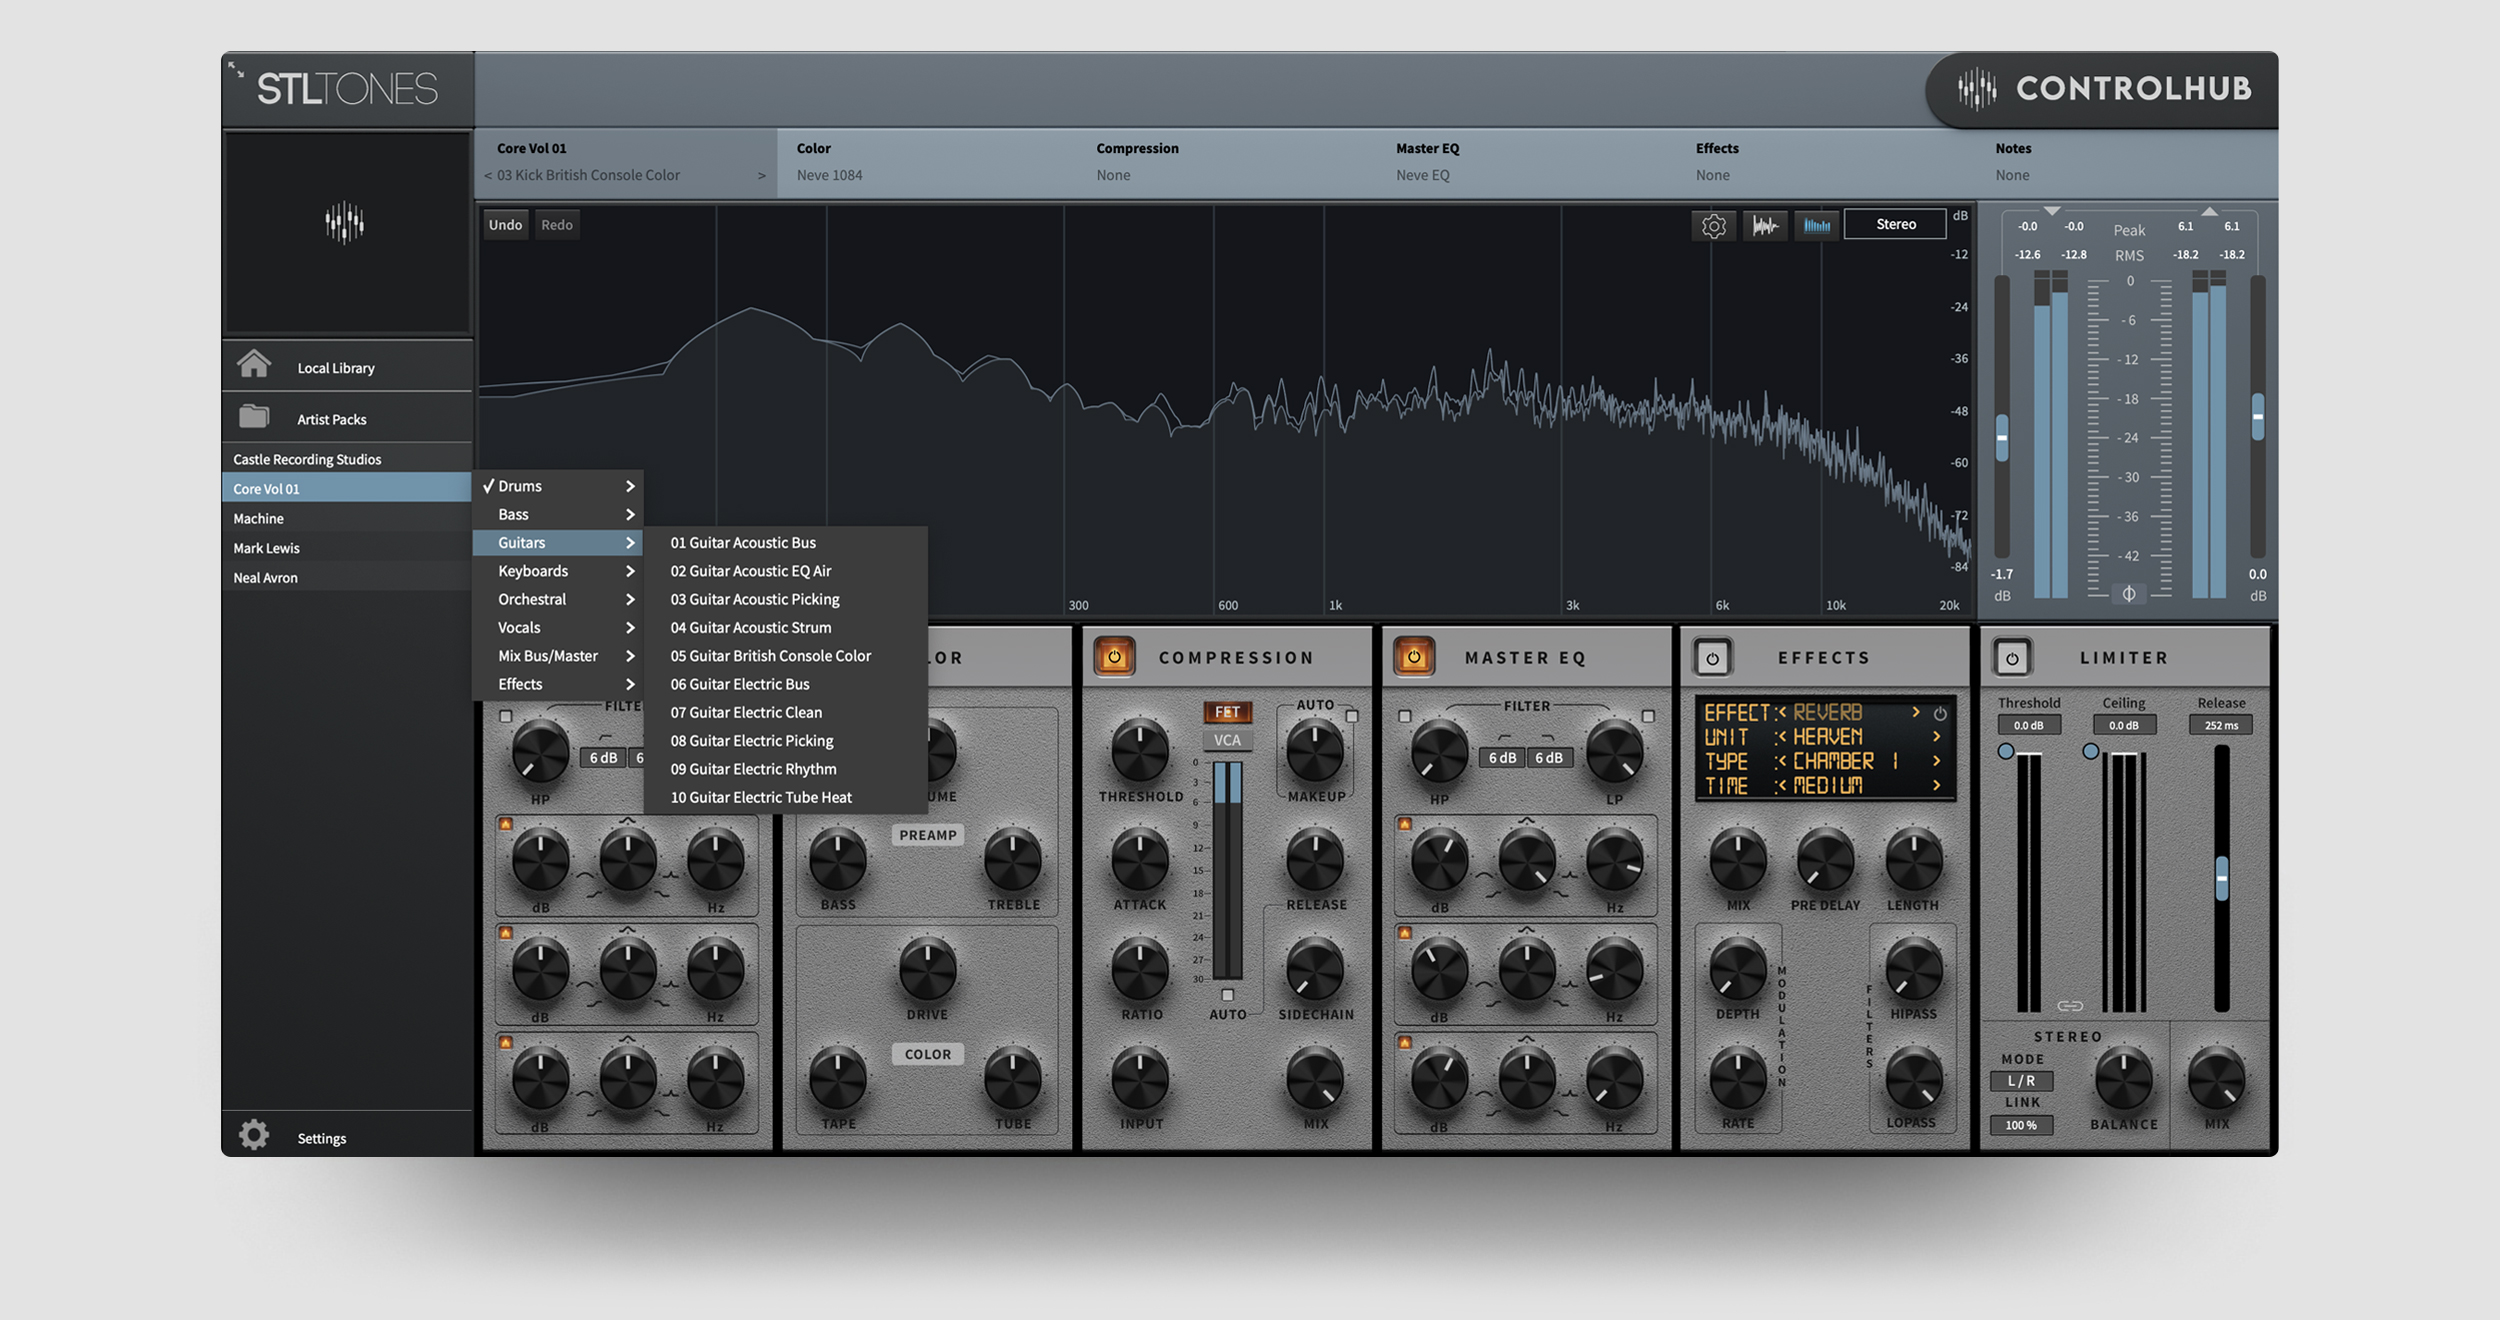Click the L/R stereo mode button
Viewport: 2500px width, 1320px height.
(2021, 1081)
